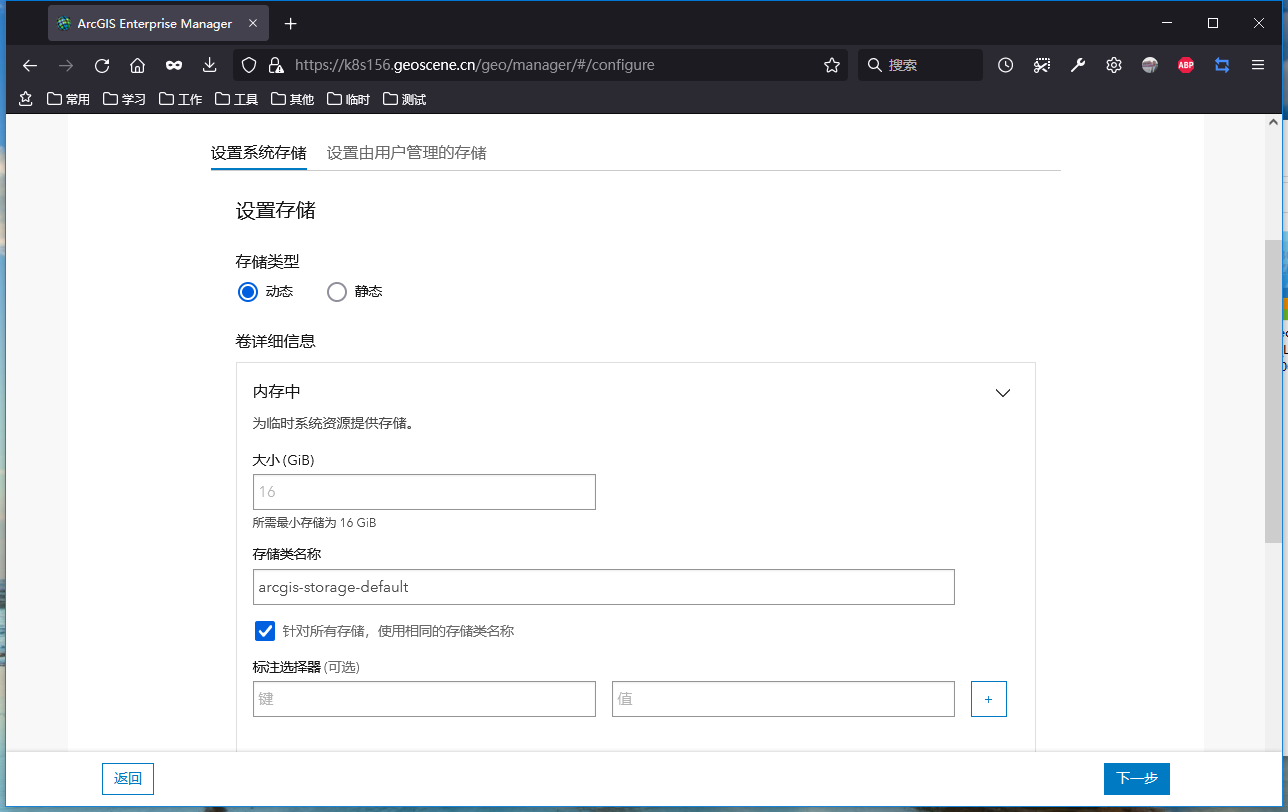Click the ABP Adblock Plus icon
Viewport: 1288px width, 812px height.
[1186, 65]
